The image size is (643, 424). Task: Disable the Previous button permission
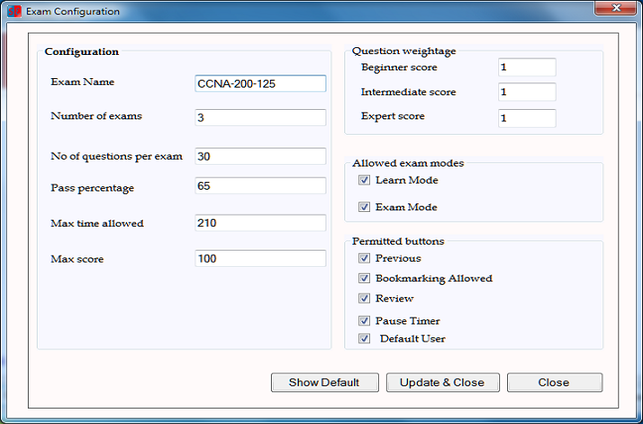click(364, 258)
